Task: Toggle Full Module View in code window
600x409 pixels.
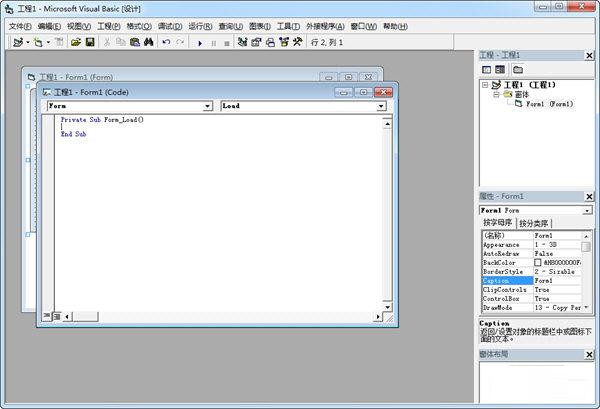Action: tap(56, 316)
